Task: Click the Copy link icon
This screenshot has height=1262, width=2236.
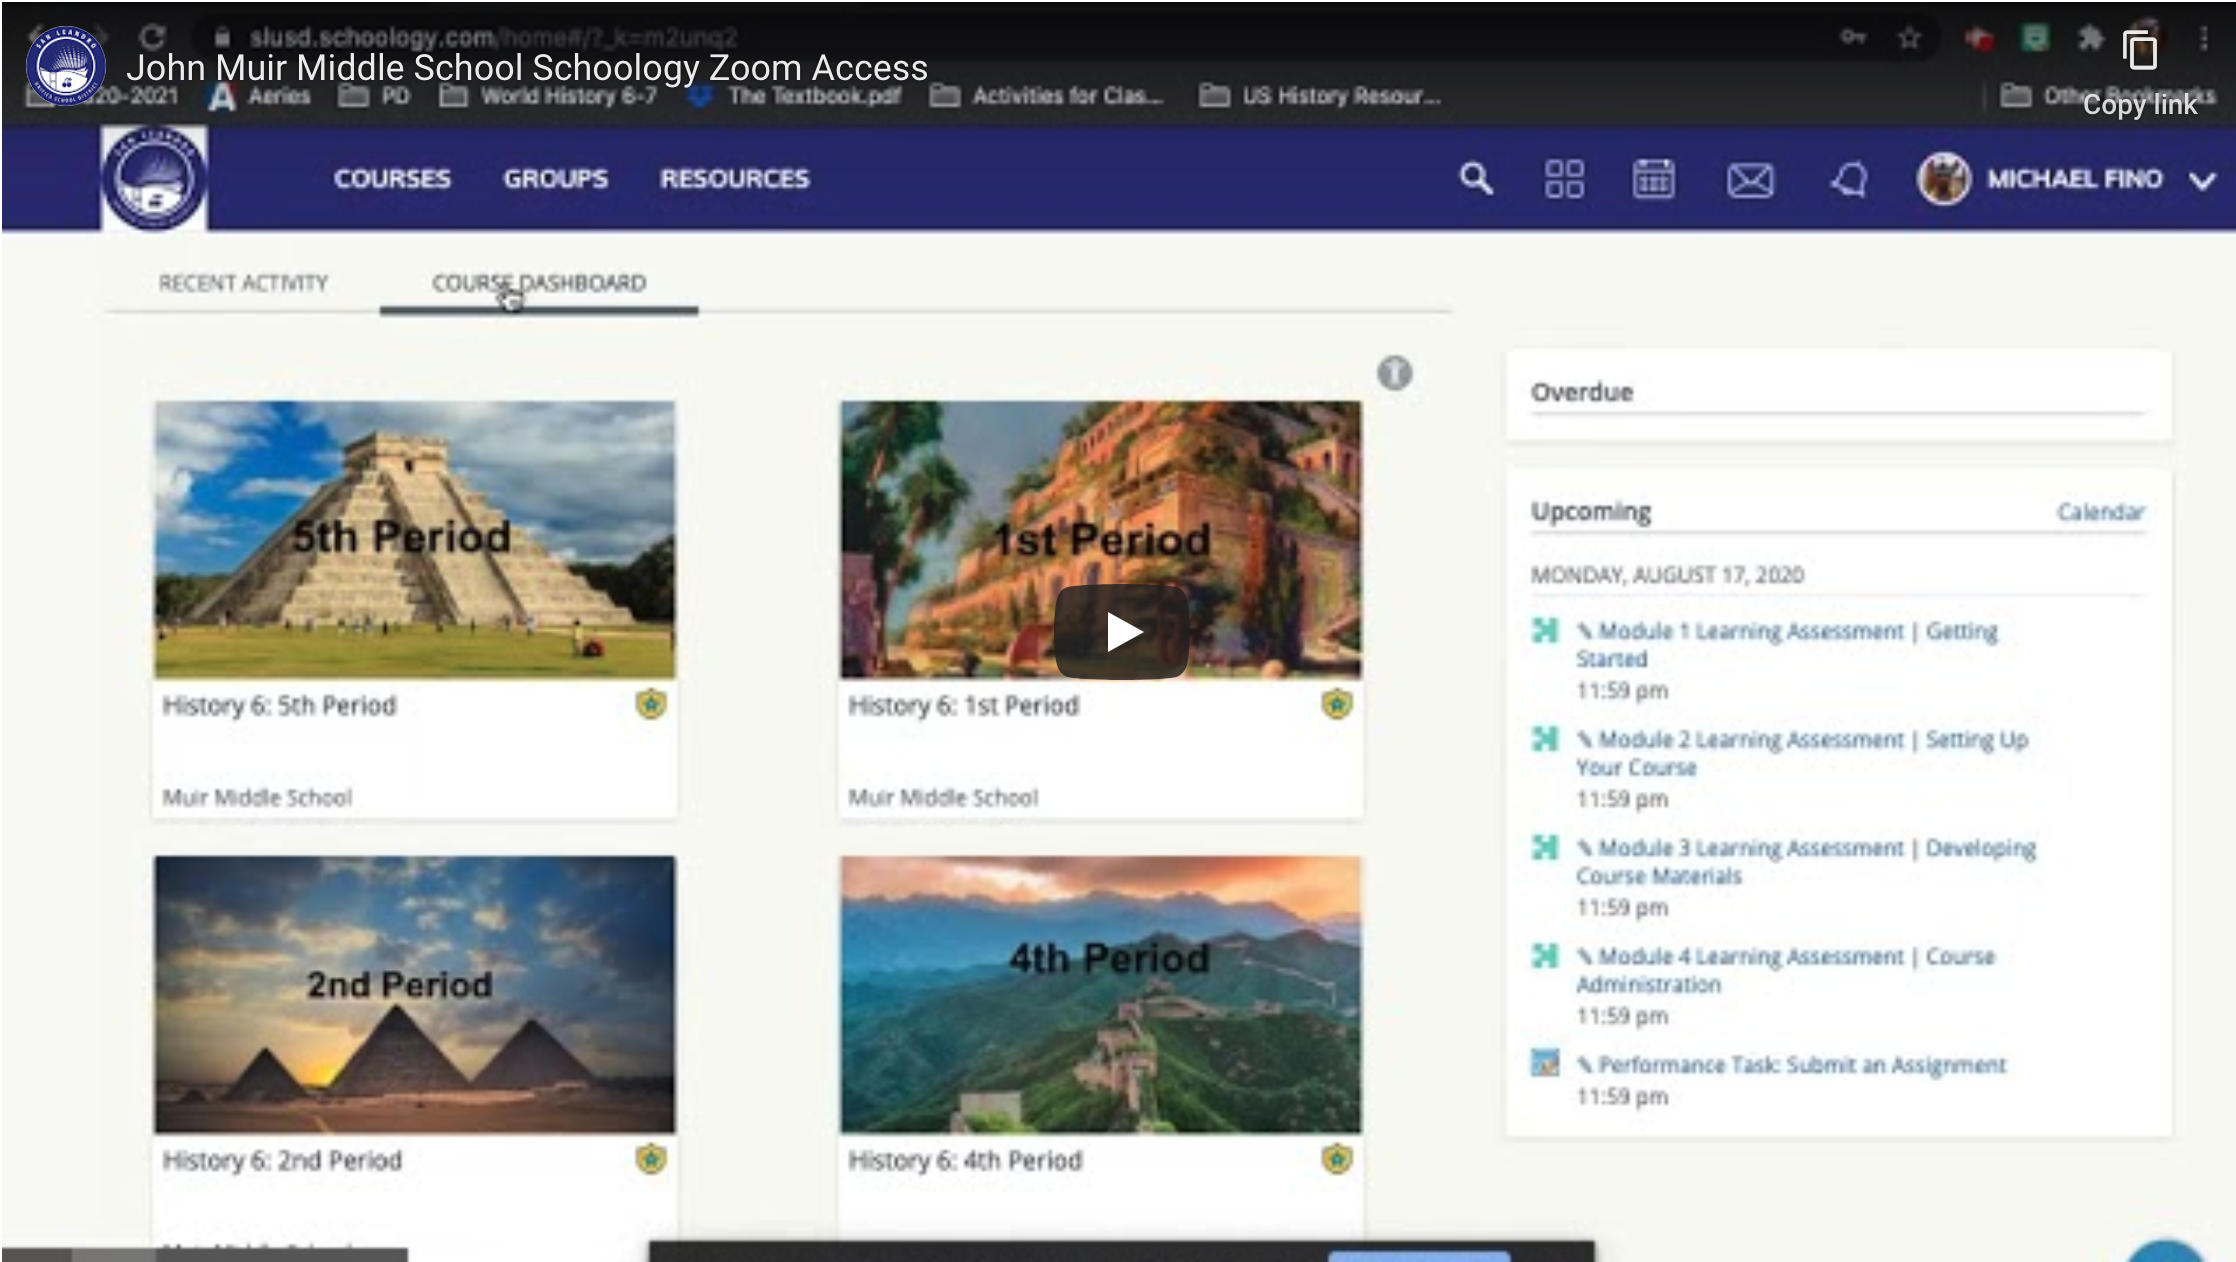Action: [x=2139, y=50]
